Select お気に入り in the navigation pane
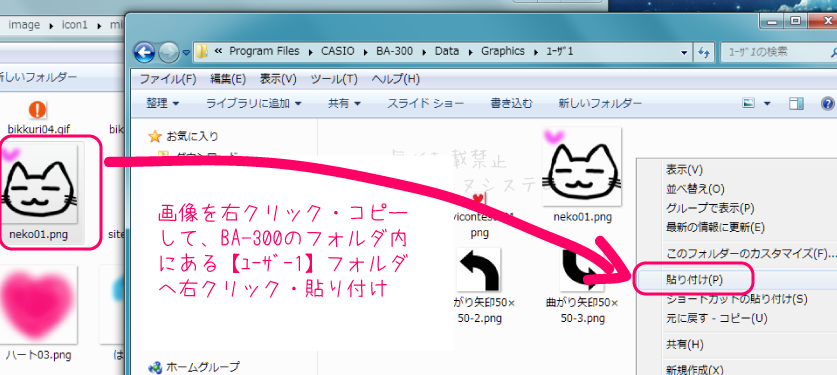The width and height of the screenshot is (837, 375). click(192, 137)
